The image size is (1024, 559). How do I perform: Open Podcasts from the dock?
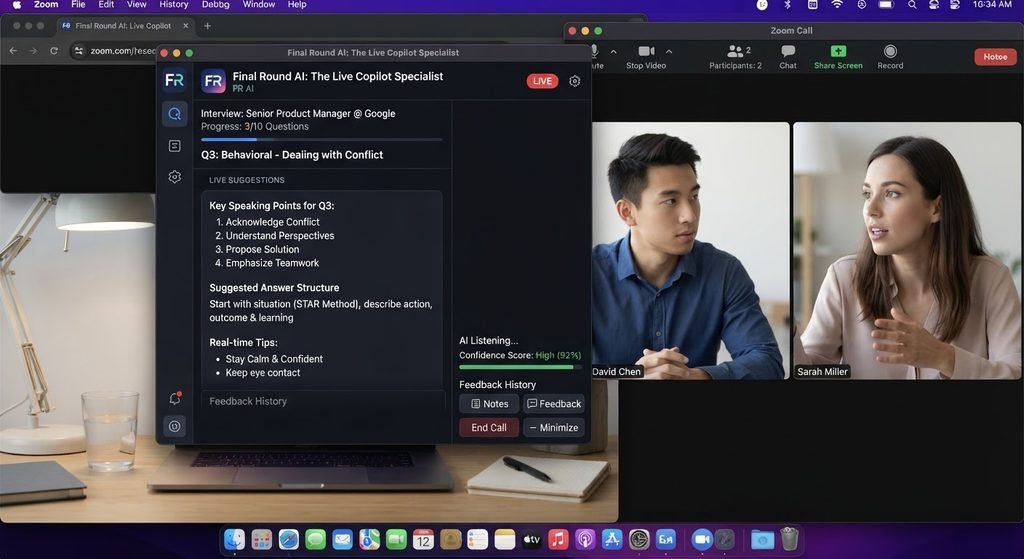pyautogui.click(x=585, y=539)
